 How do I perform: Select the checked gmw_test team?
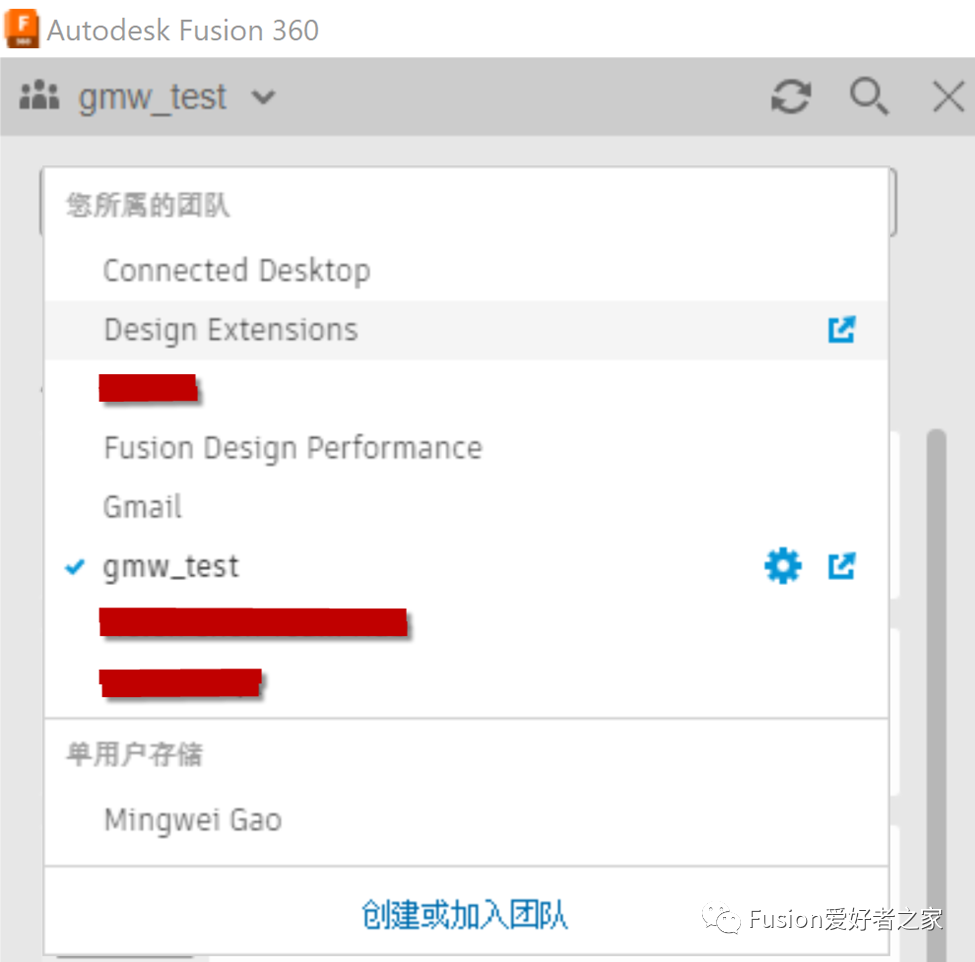click(171, 567)
